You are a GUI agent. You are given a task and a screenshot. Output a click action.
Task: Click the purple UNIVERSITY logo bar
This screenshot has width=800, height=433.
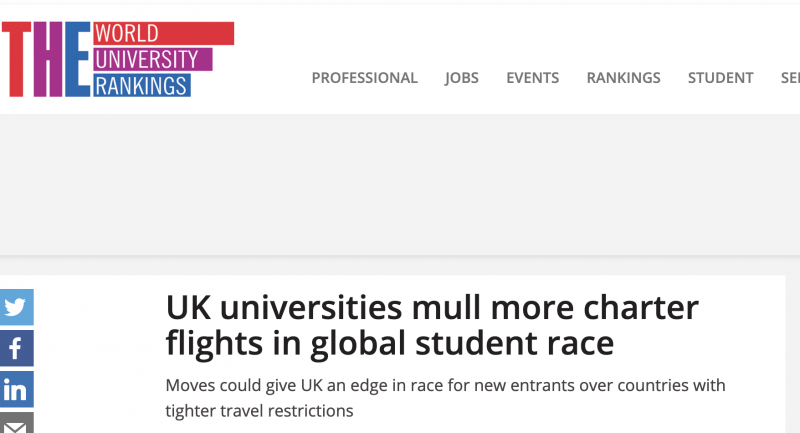point(153,59)
